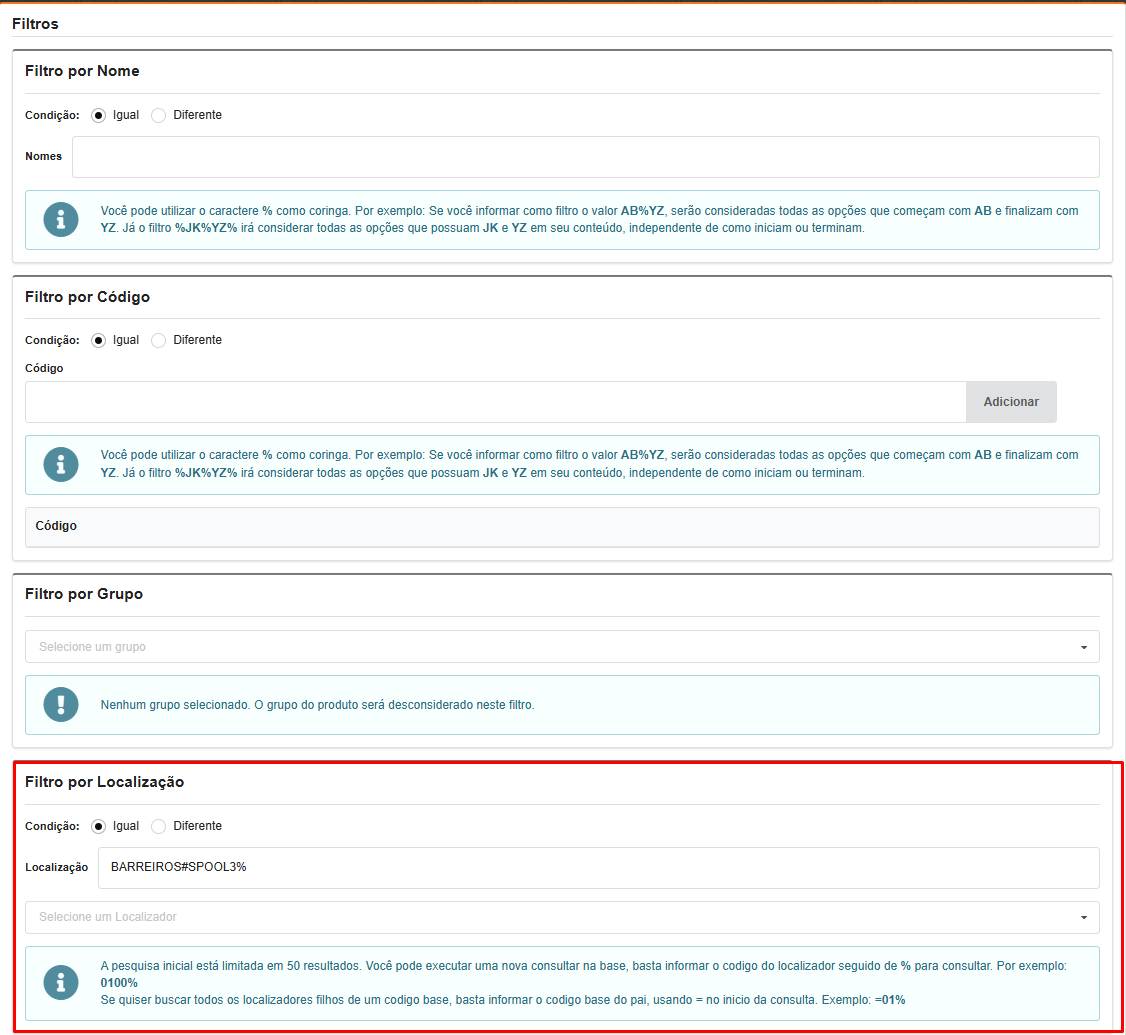The width and height of the screenshot is (1126, 1035).
Task: Set Localização condition to Diferente
Action: tap(158, 826)
